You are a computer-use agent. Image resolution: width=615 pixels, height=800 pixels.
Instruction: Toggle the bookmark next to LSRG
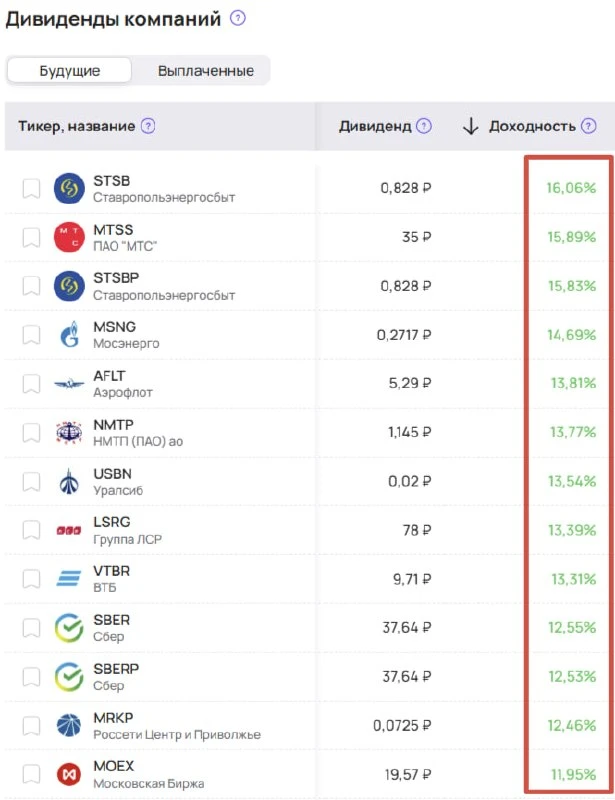coord(31,530)
